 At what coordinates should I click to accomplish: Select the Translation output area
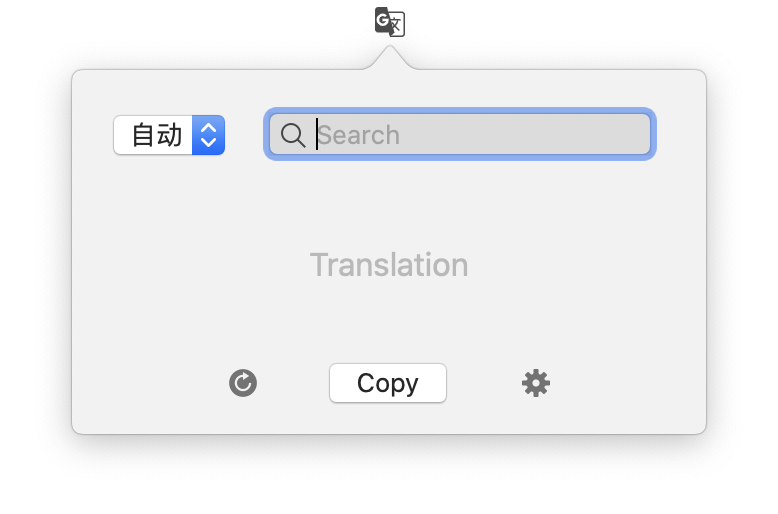(x=389, y=265)
